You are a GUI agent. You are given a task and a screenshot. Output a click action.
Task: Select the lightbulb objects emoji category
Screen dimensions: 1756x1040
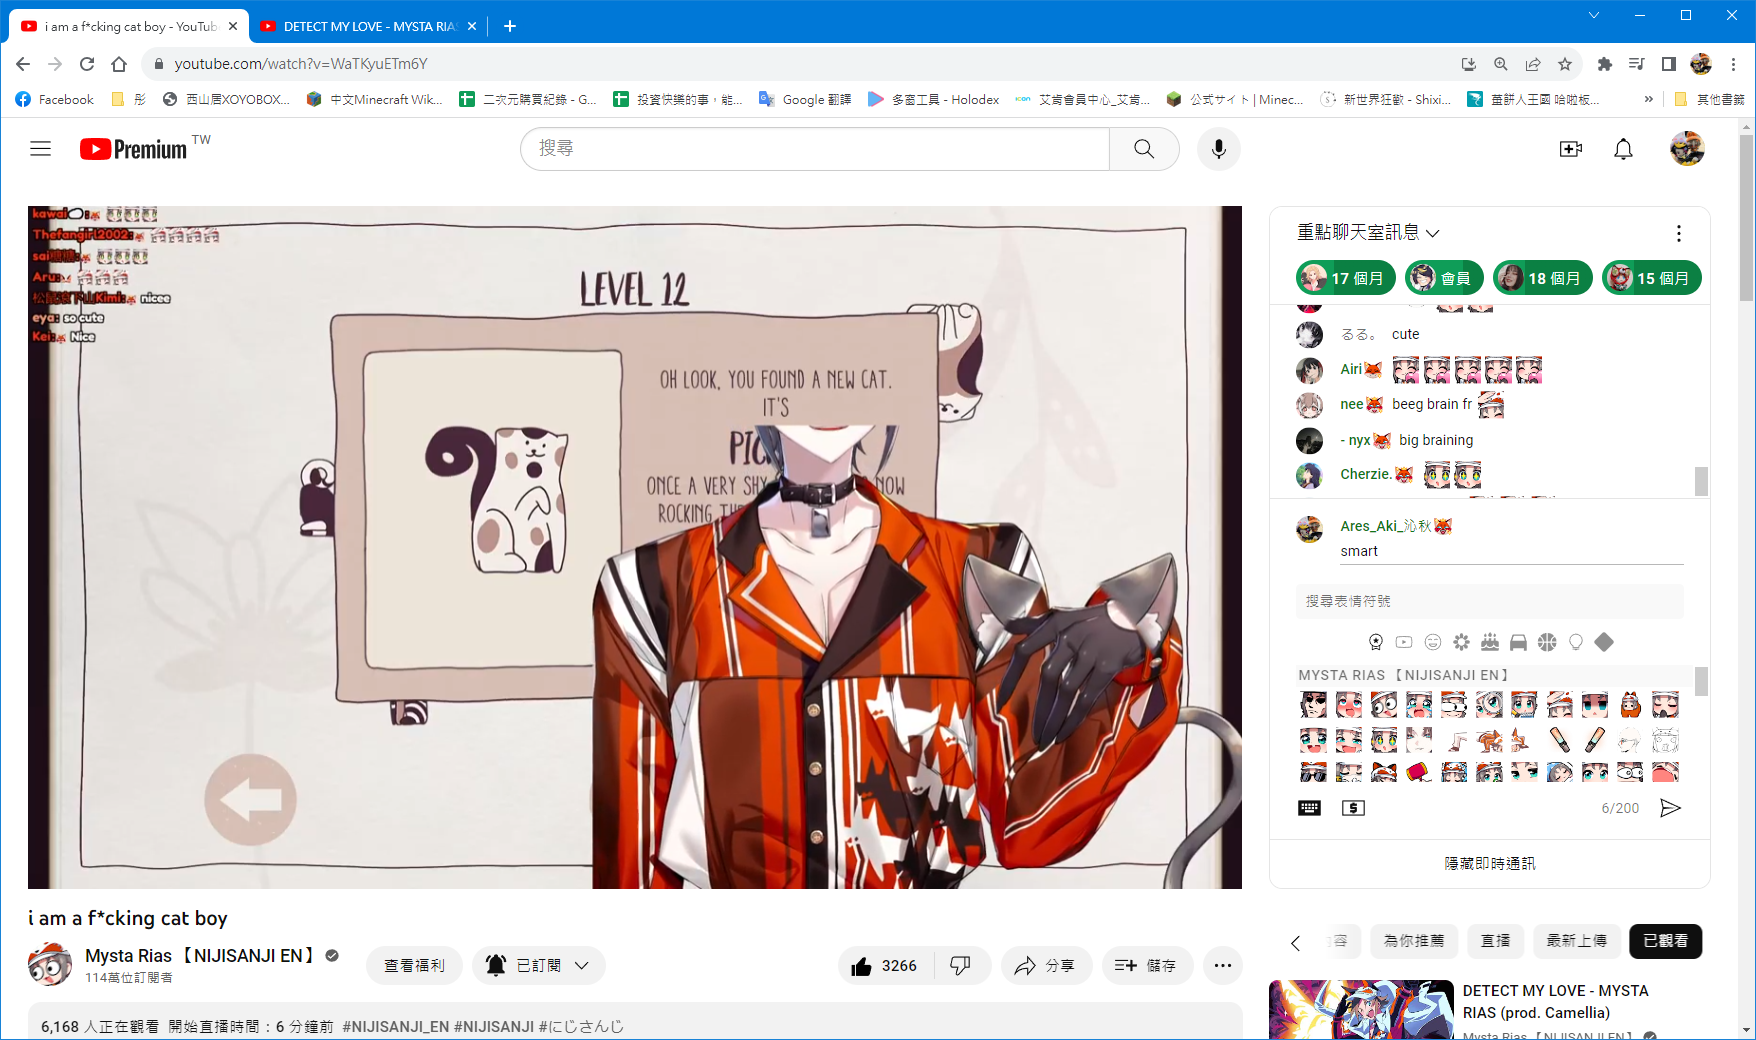[1576, 642]
